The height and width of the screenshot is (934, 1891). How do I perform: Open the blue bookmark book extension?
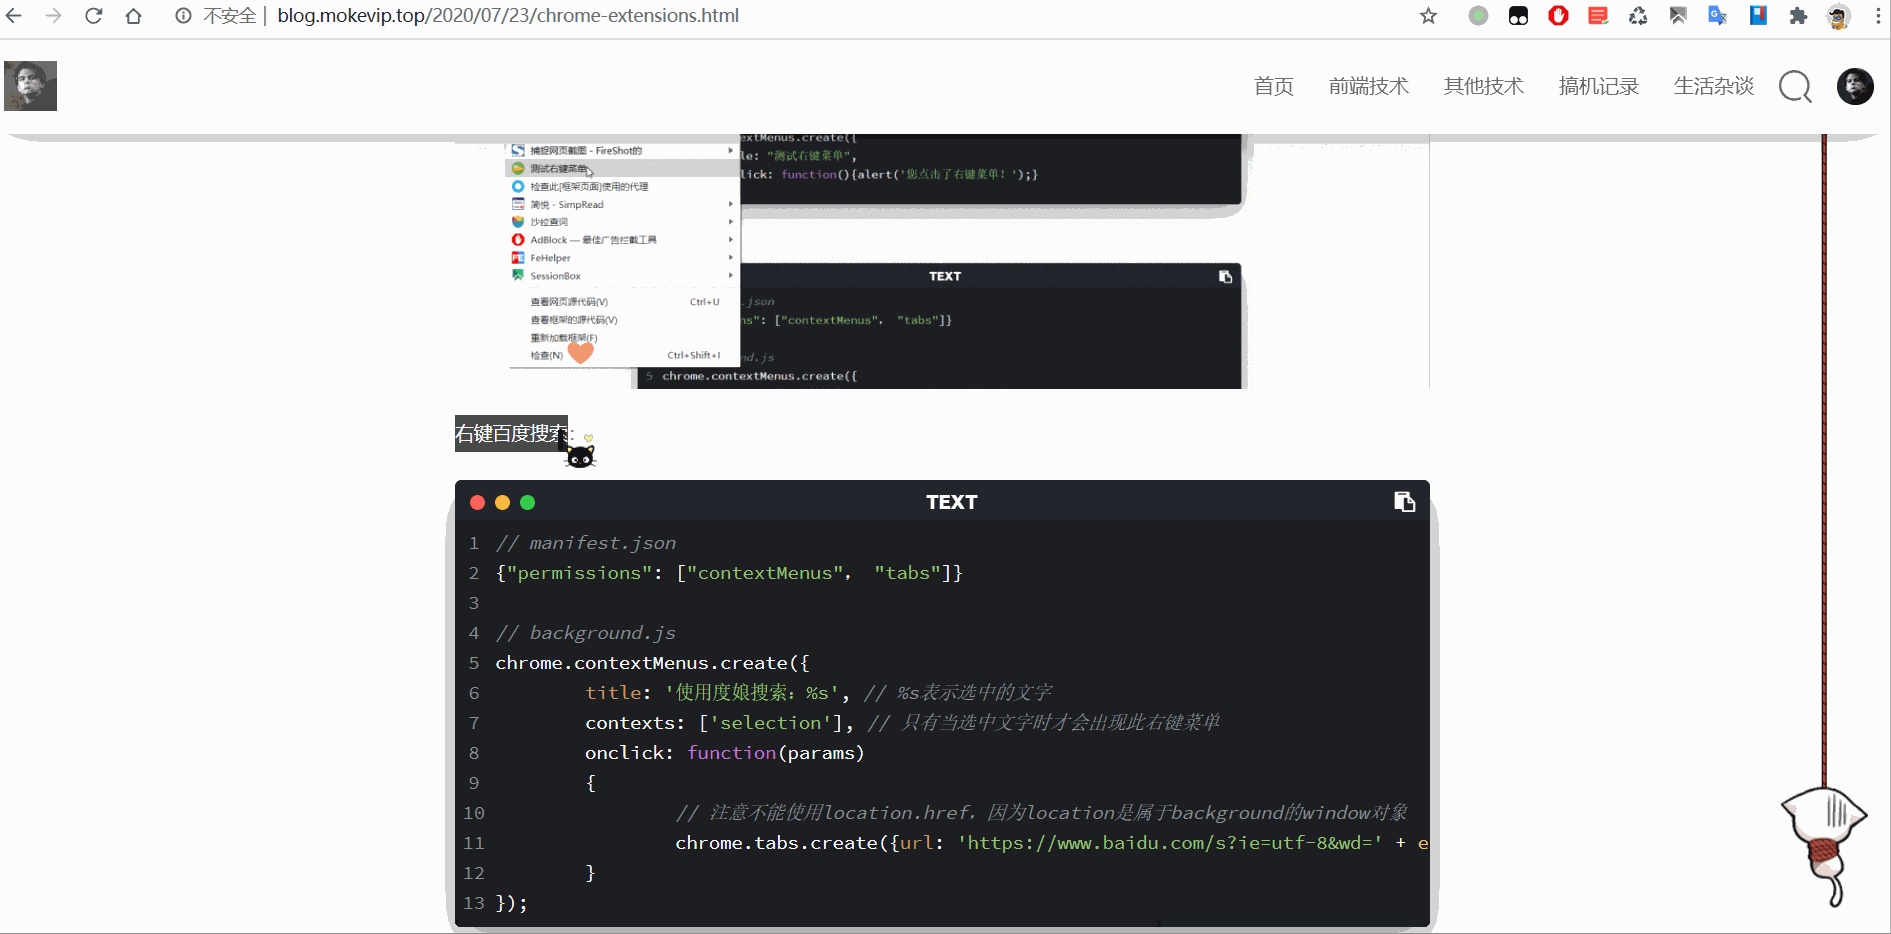pos(1758,16)
